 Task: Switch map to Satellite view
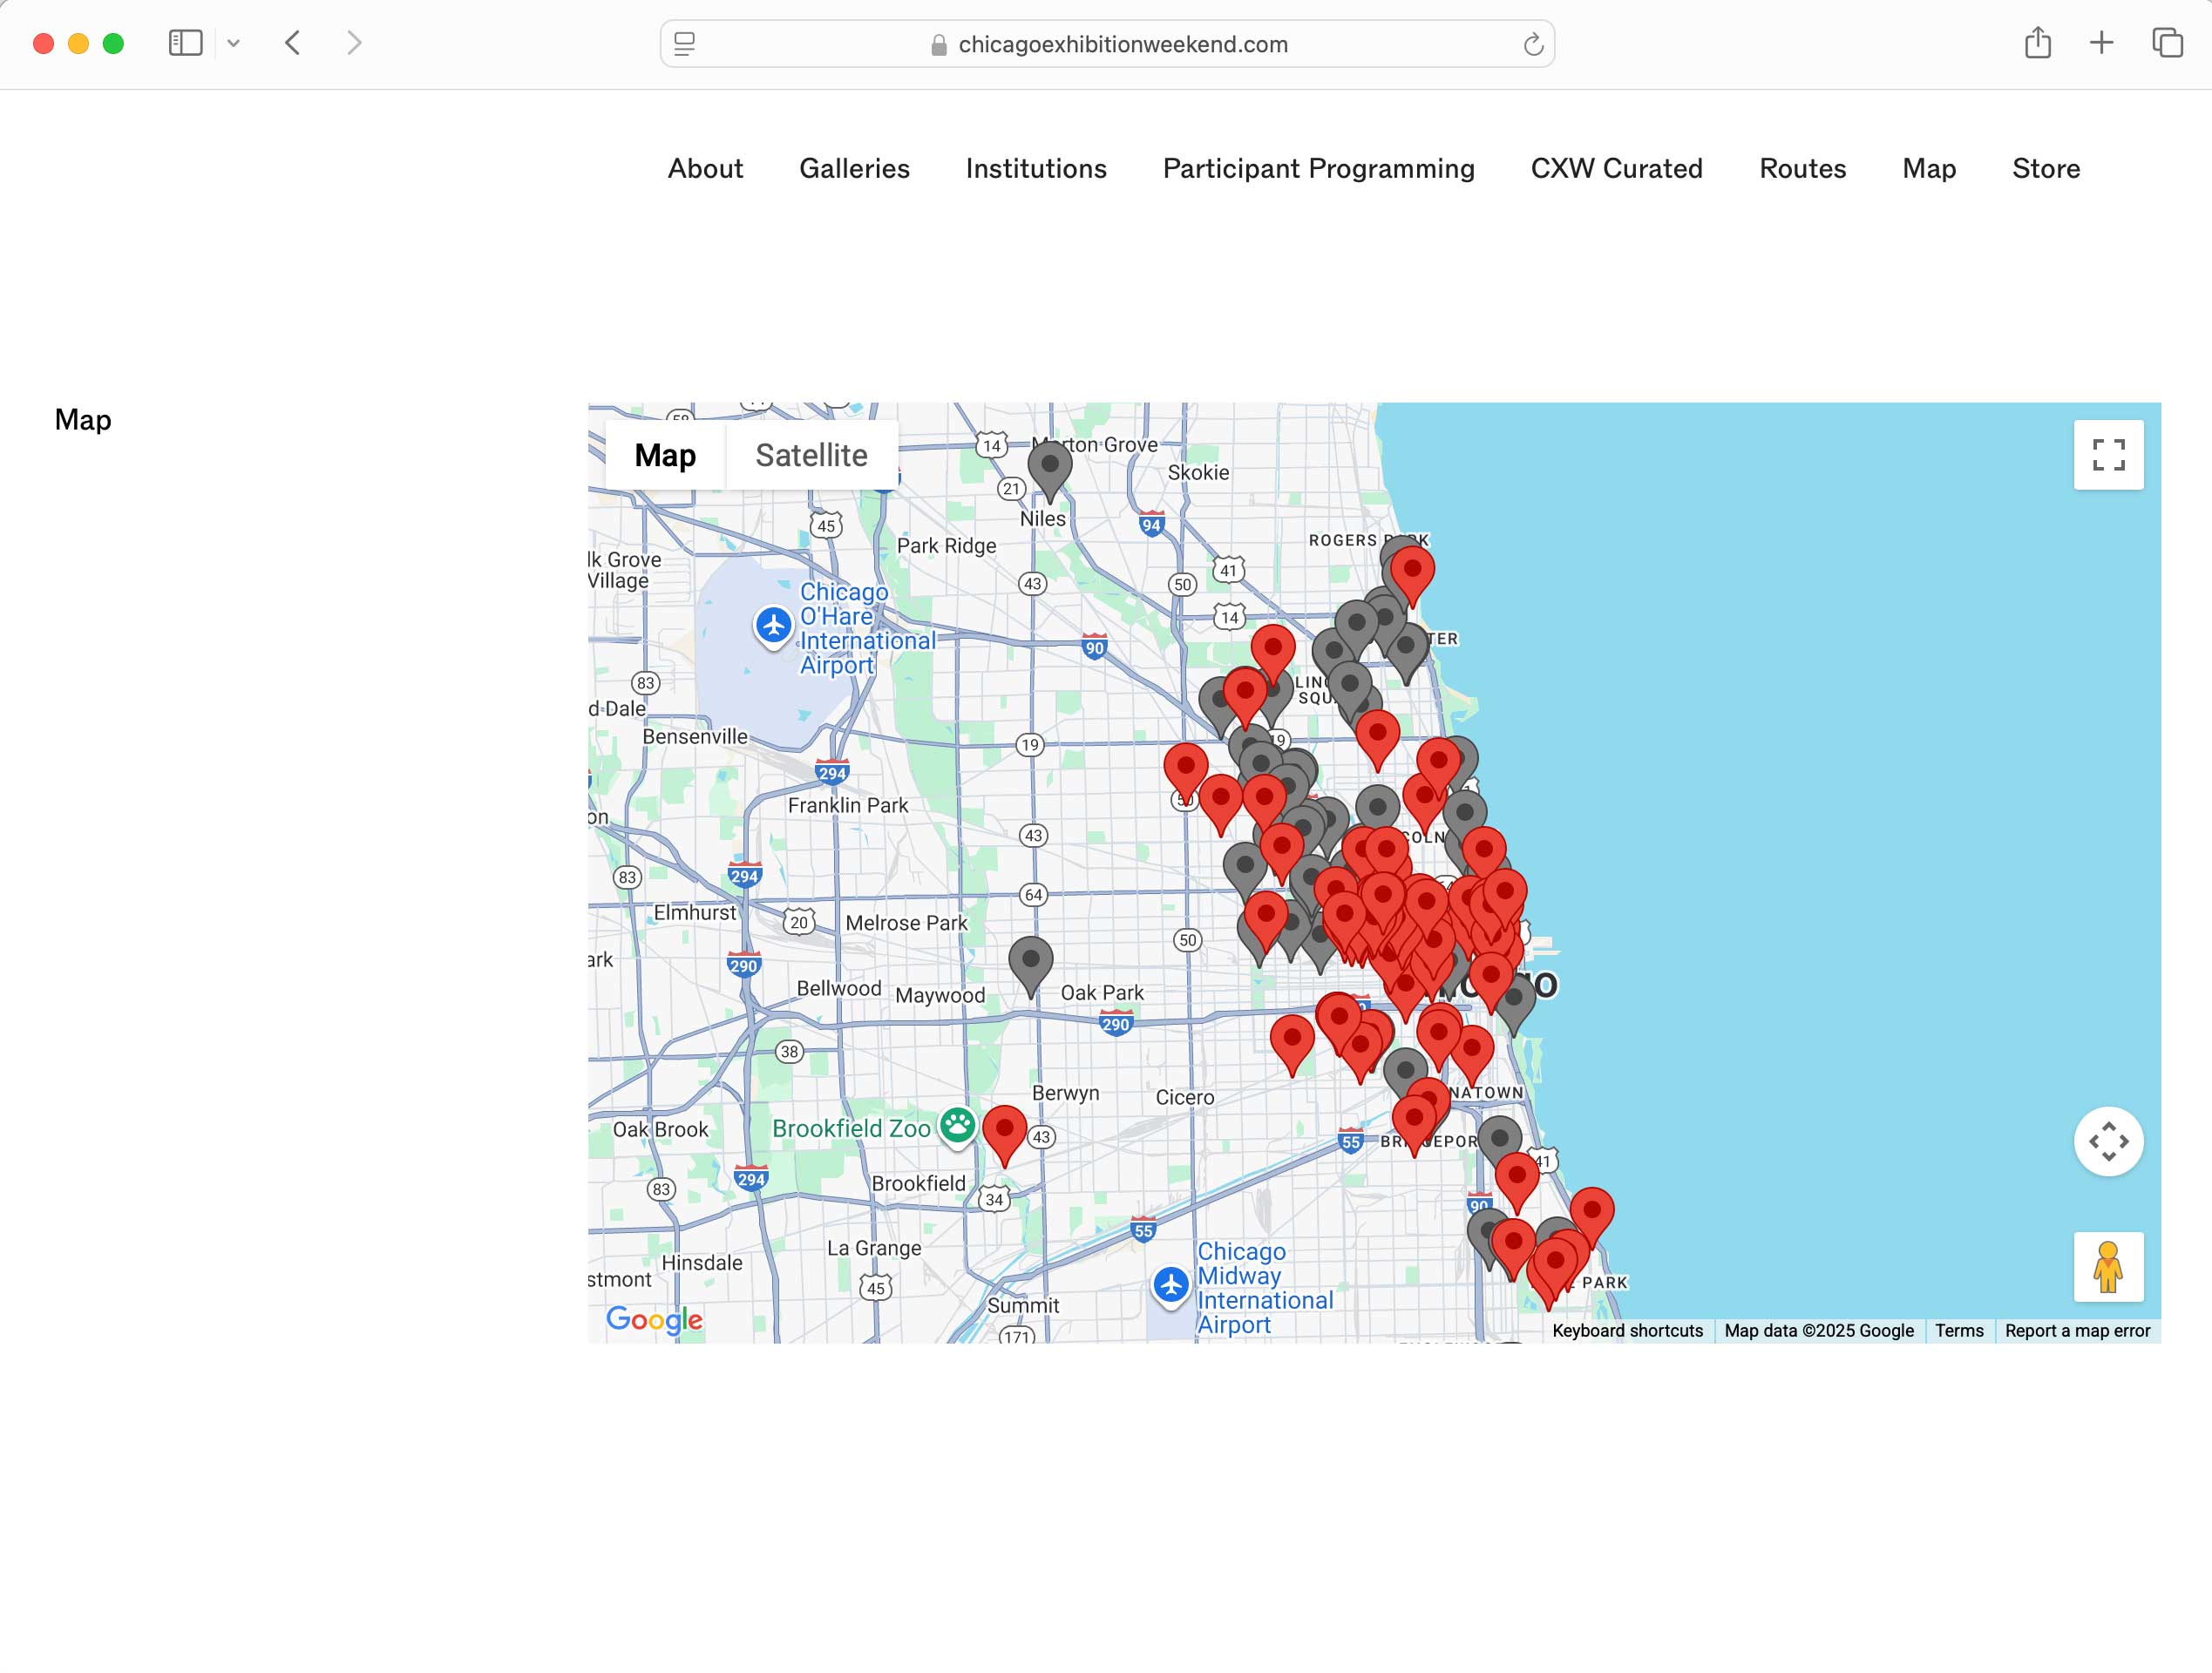point(811,455)
